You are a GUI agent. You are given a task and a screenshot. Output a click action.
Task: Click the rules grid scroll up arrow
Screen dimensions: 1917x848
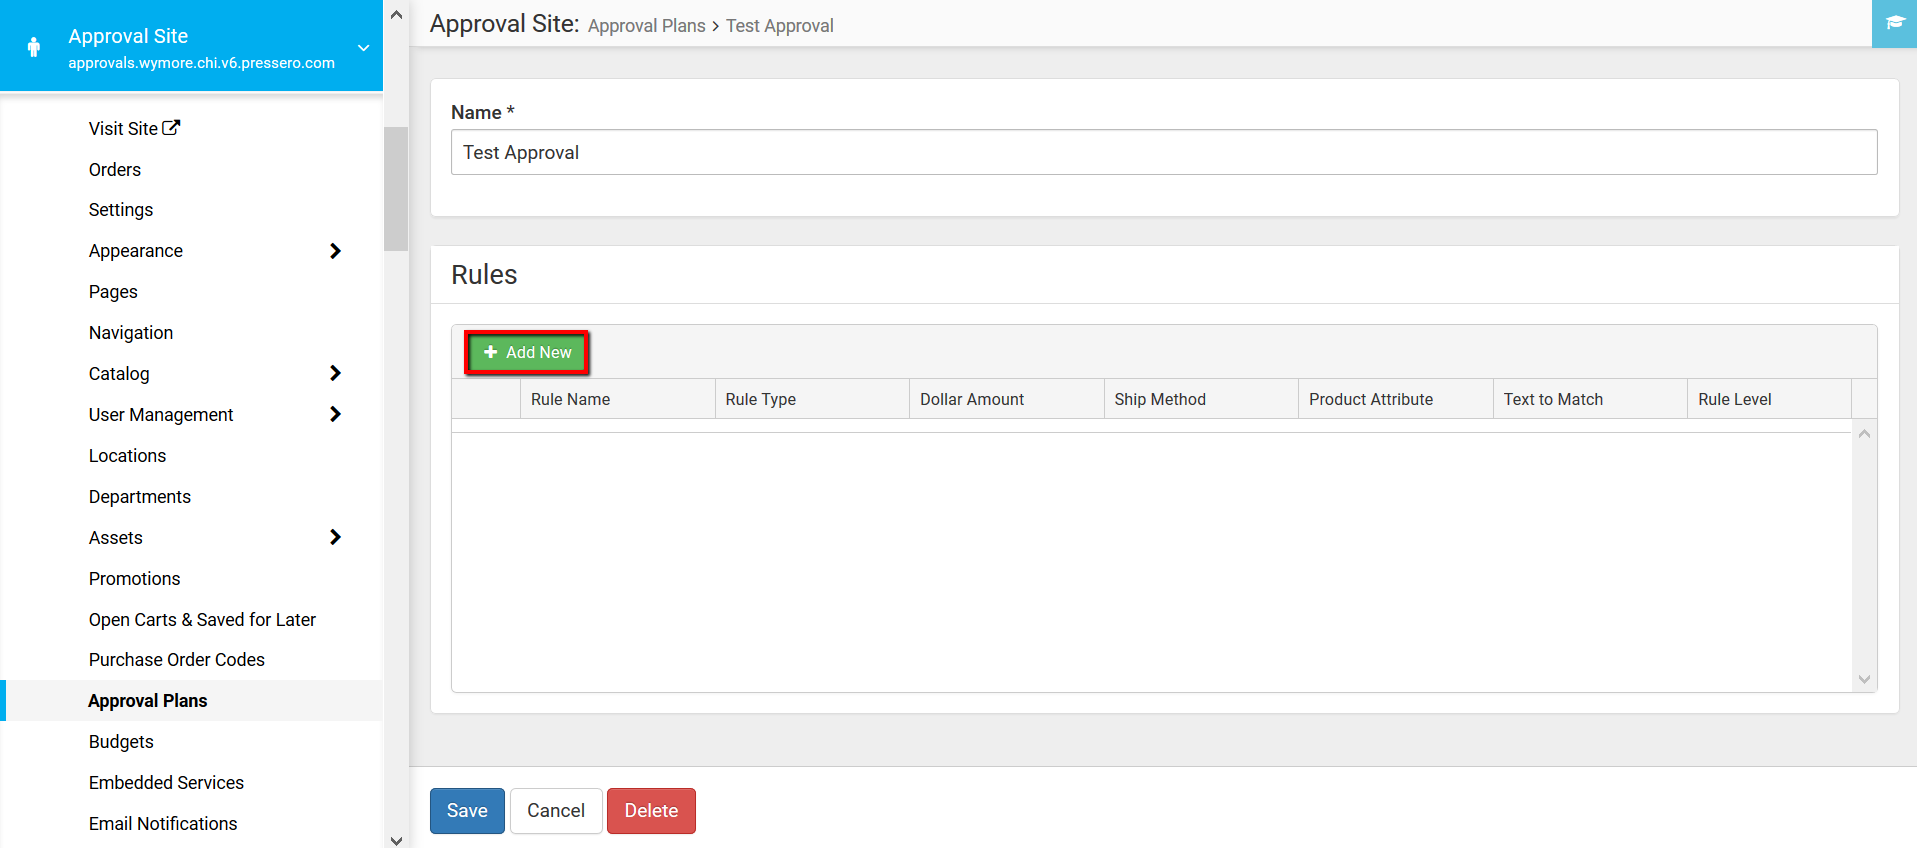[1864, 434]
